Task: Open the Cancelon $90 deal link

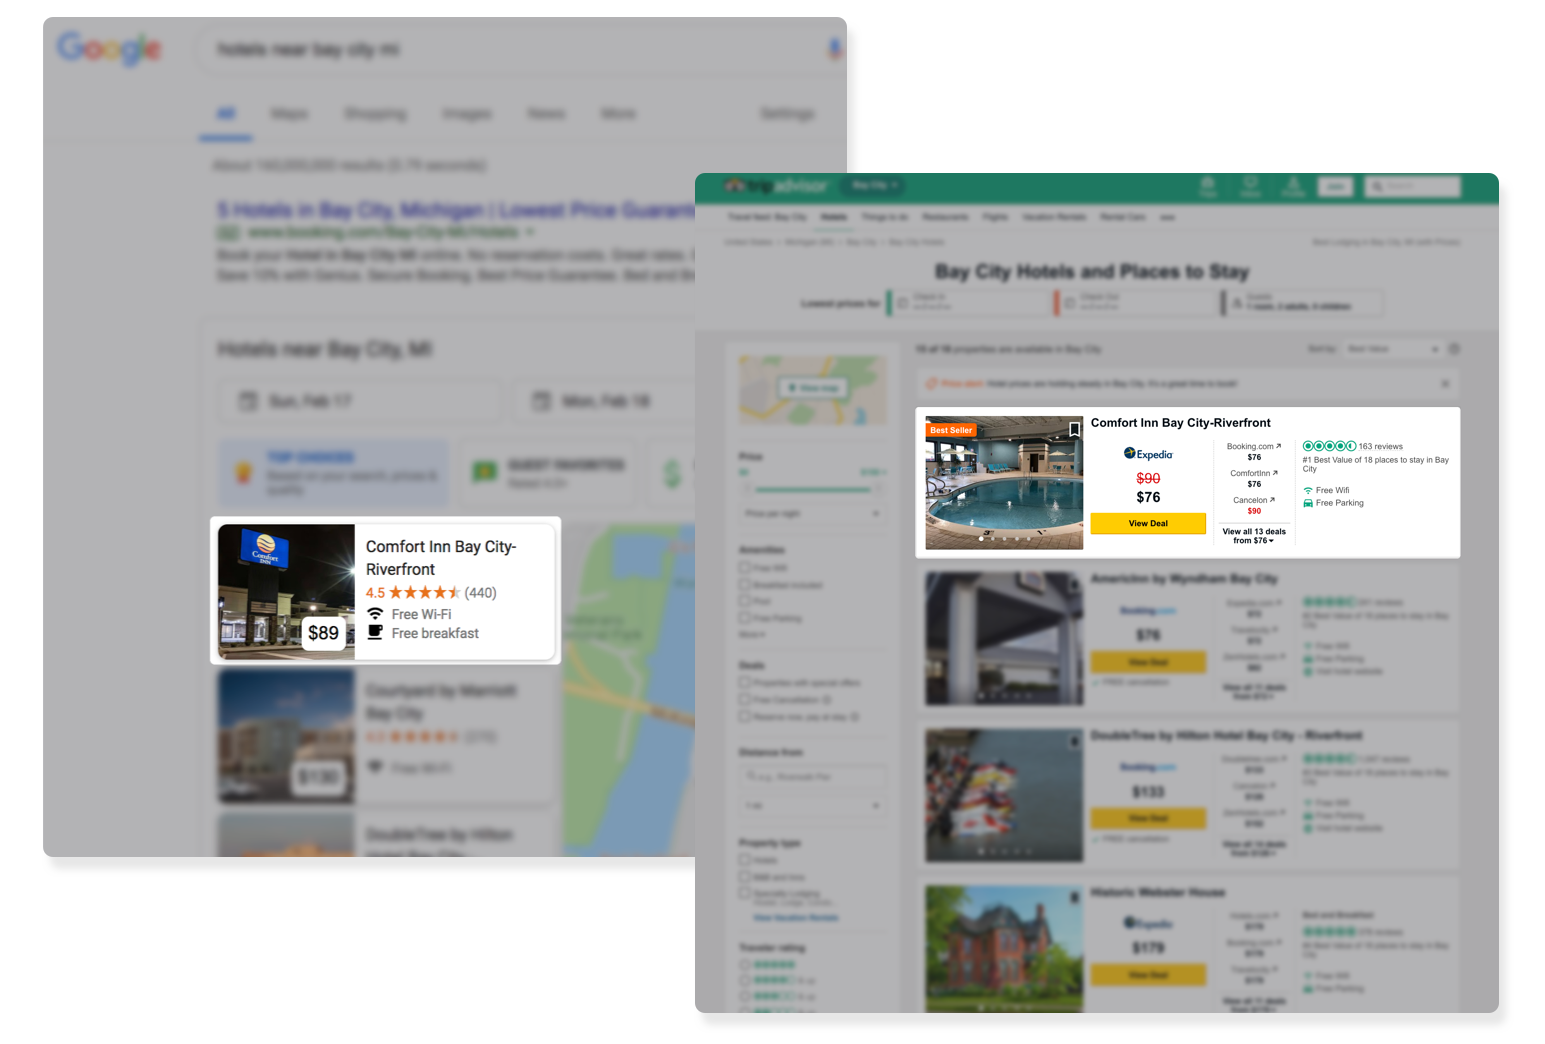Action: (1254, 505)
